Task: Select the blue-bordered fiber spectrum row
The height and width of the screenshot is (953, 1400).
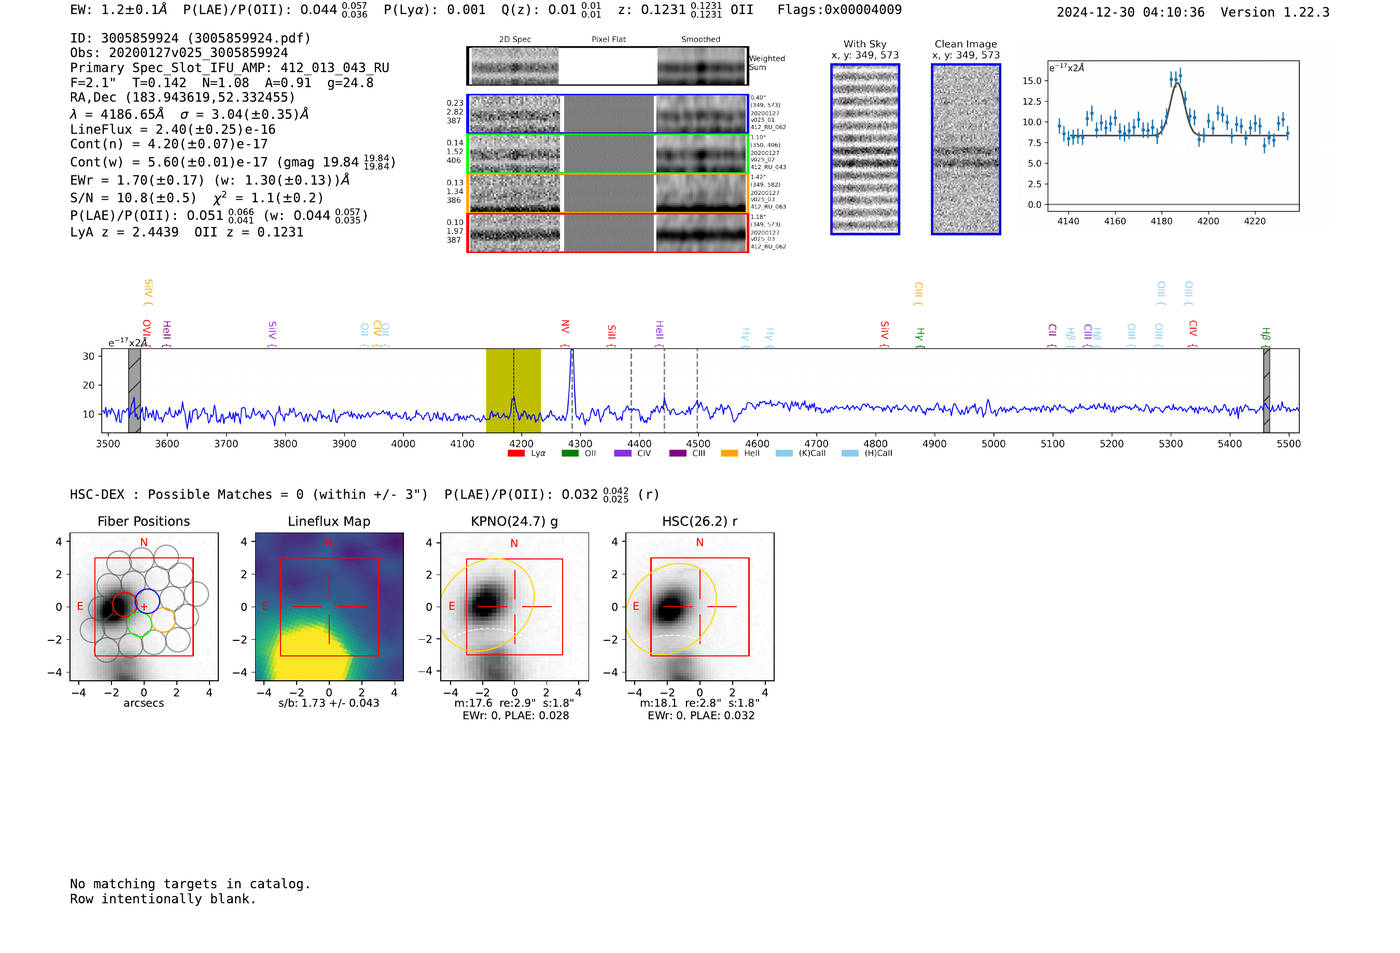Action: click(607, 114)
